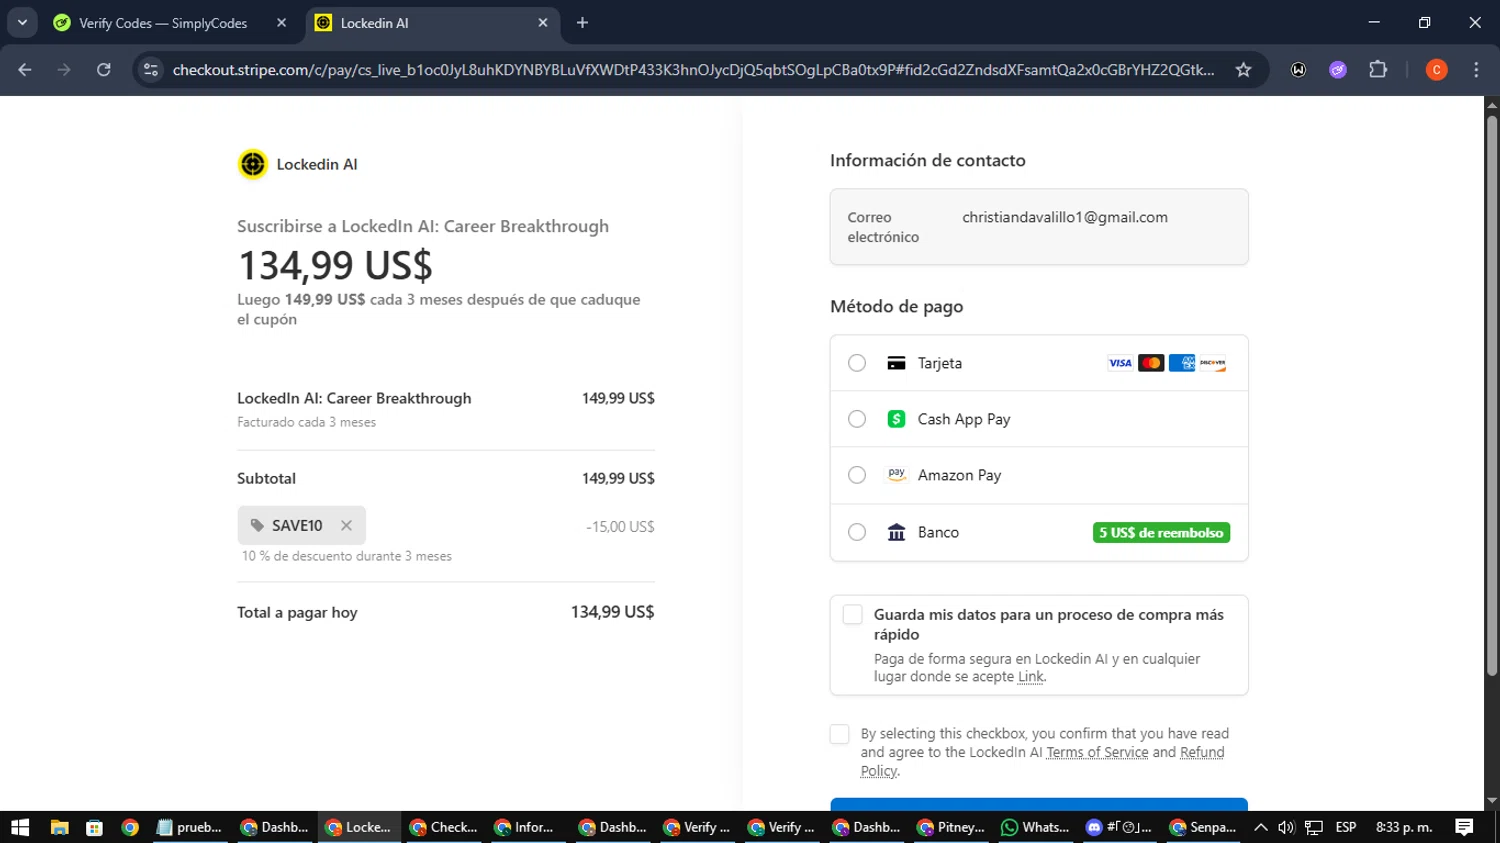Click the email address field

tap(1039, 227)
